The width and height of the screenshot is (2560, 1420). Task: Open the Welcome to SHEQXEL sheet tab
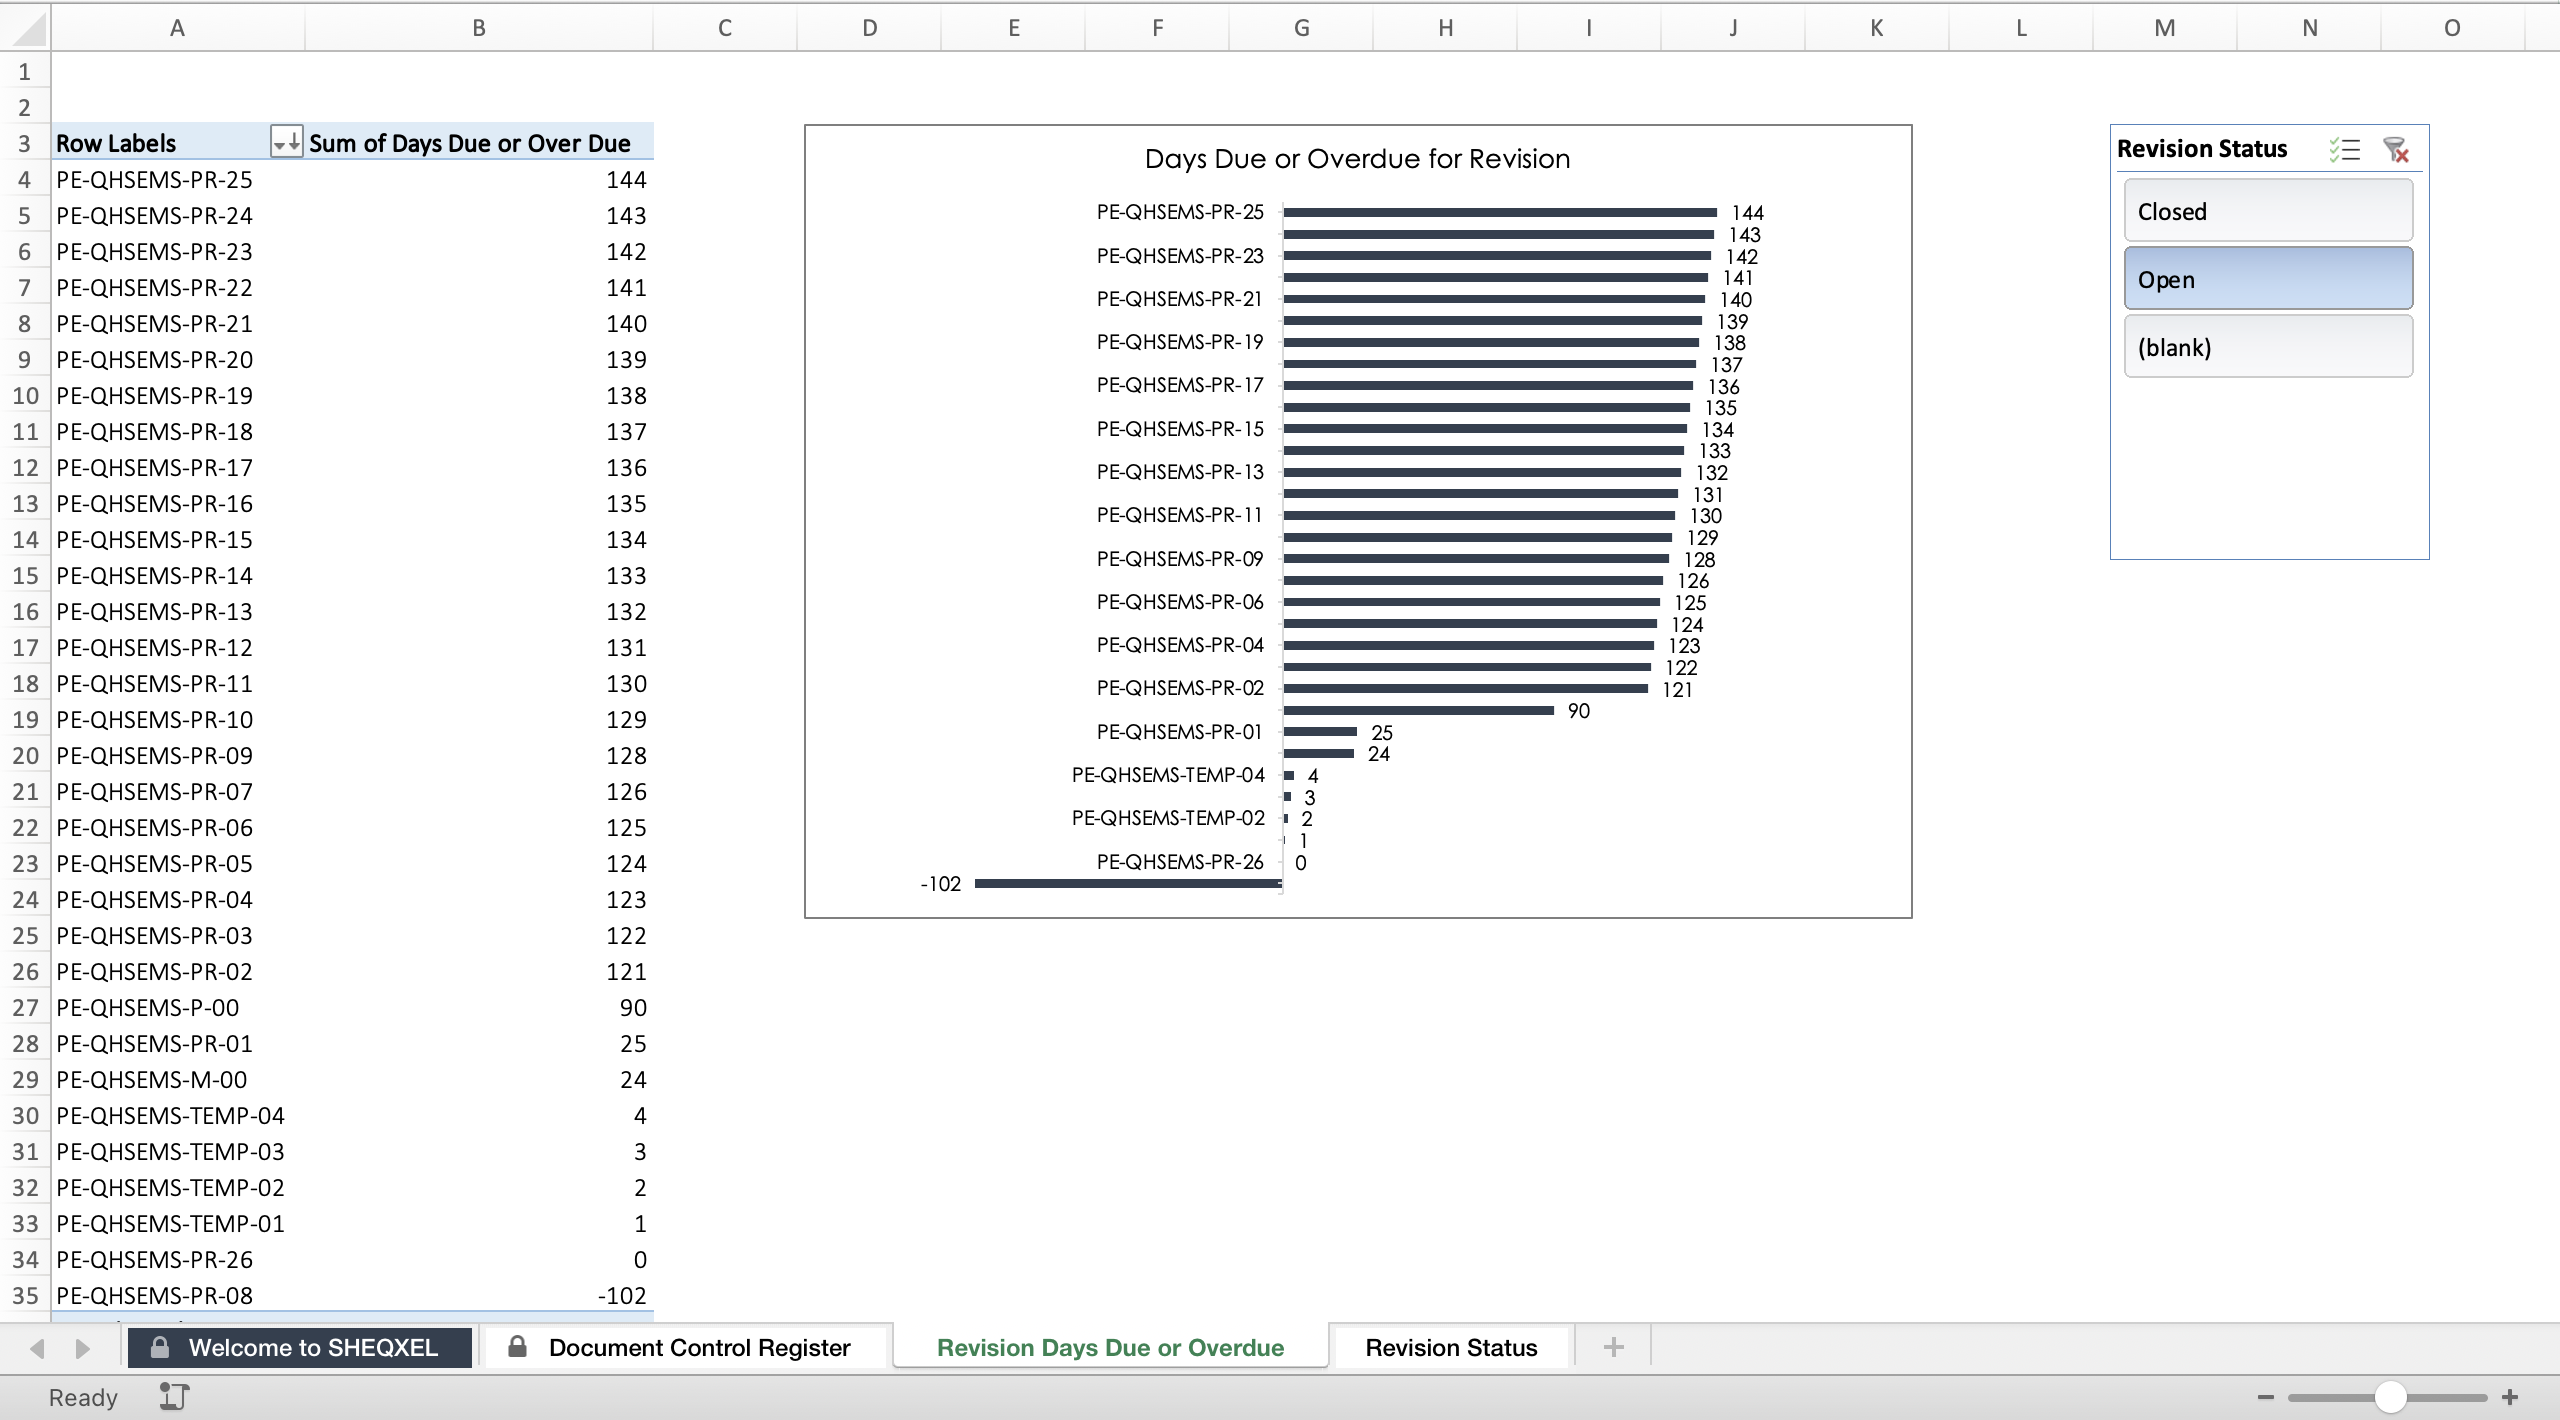coord(299,1347)
